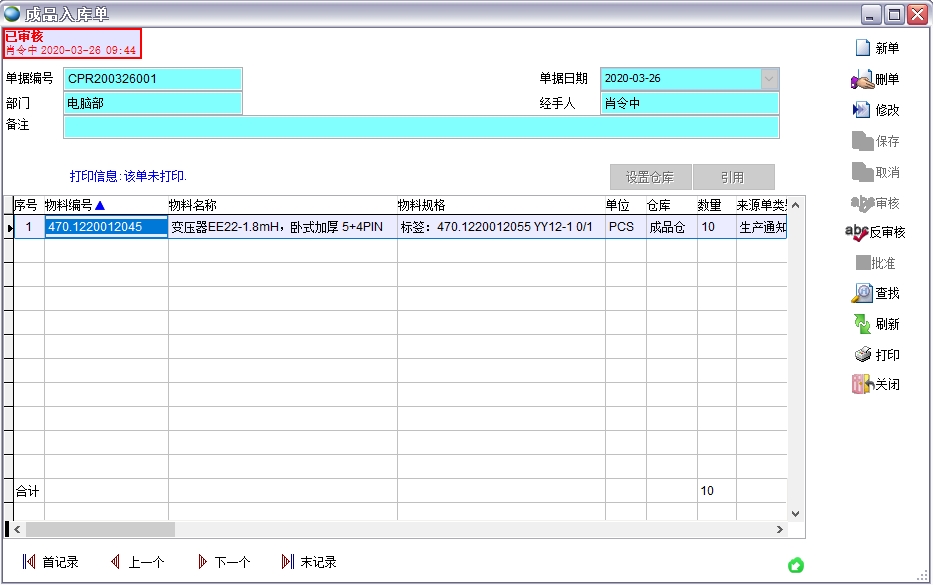Click the 修改 (Edit) icon
The image size is (933, 585).
pyautogui.click(x=861, y=110)
